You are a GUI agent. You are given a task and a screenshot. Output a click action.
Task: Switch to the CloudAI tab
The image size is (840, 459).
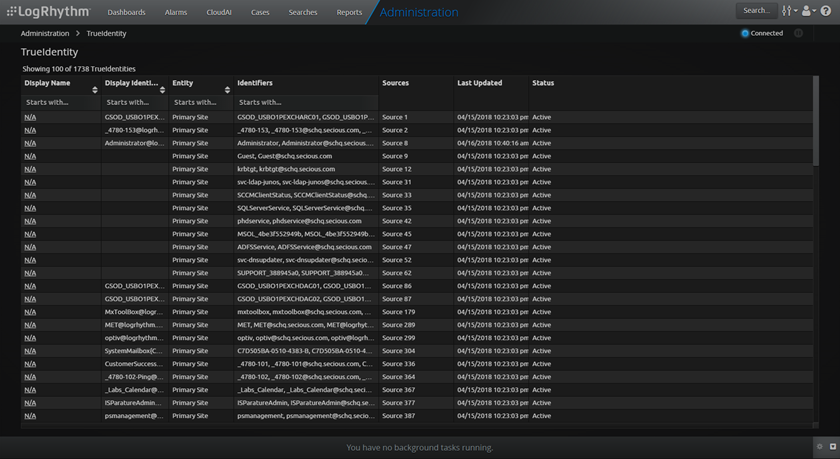click(219, 12)
